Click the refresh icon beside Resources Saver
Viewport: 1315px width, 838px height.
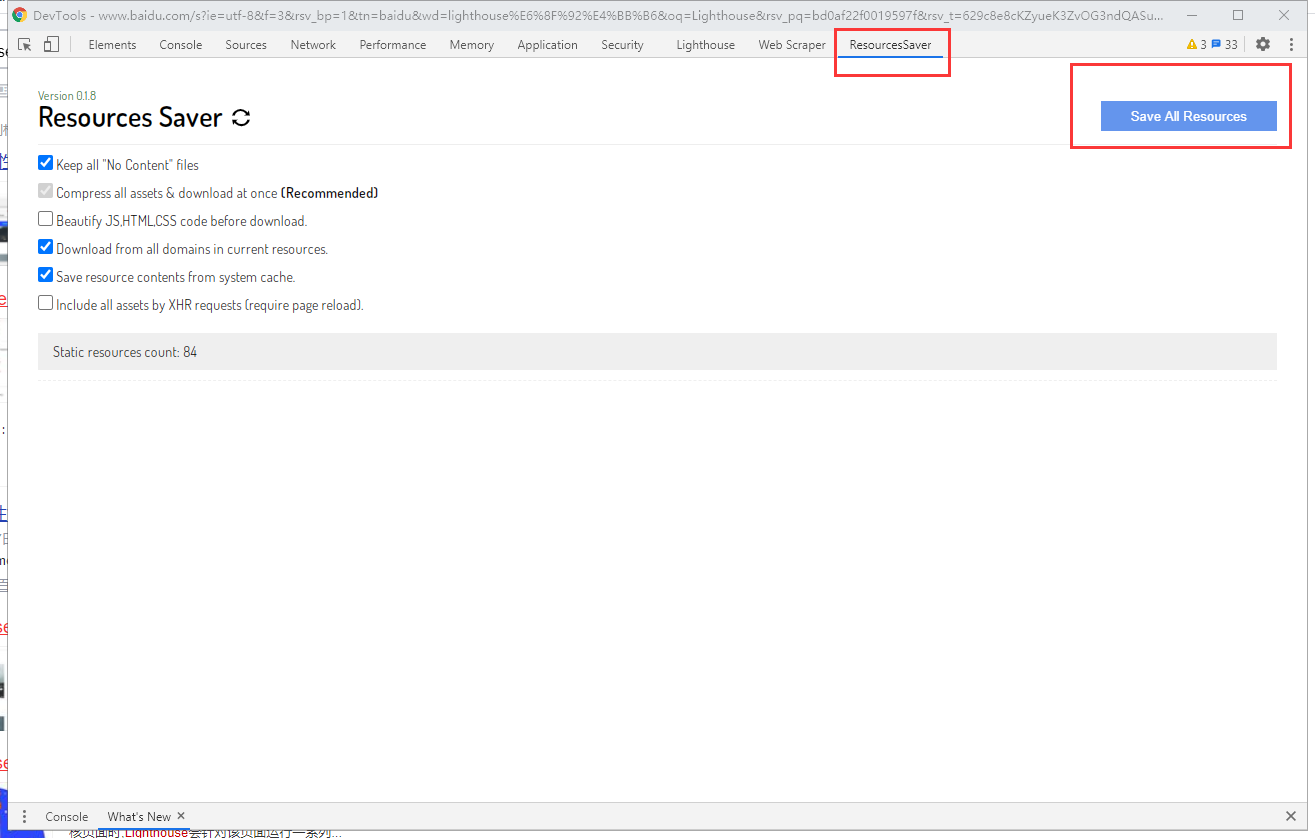pyautogui.click(x=240, y=118)
